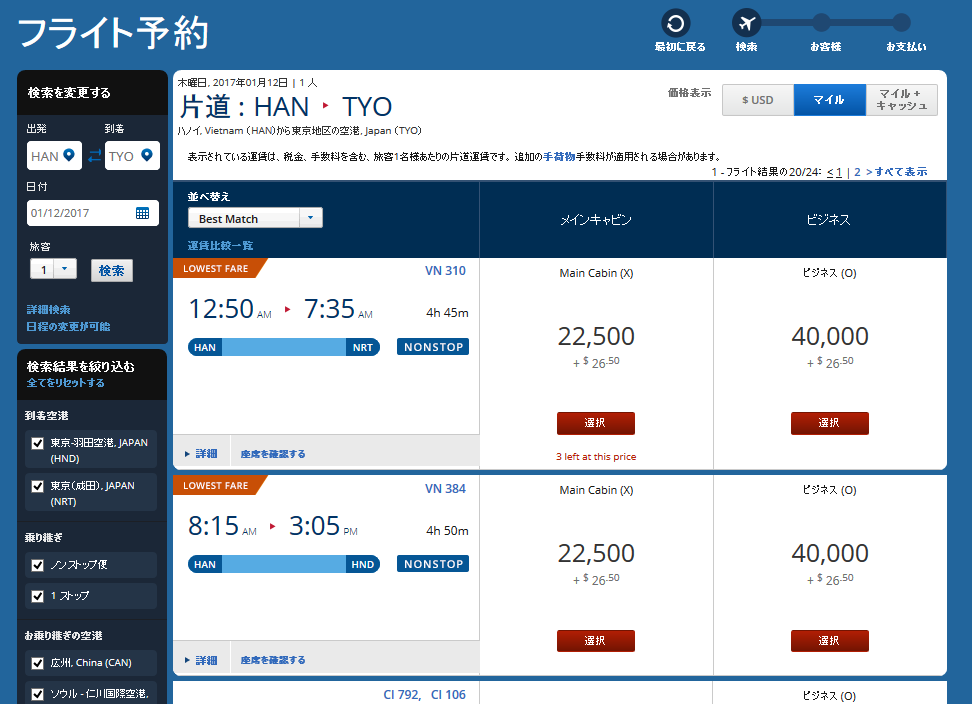Screen dimensions: 972x704
Task: Click the VN 384 flight number link
Action: [x=445, y=489]
